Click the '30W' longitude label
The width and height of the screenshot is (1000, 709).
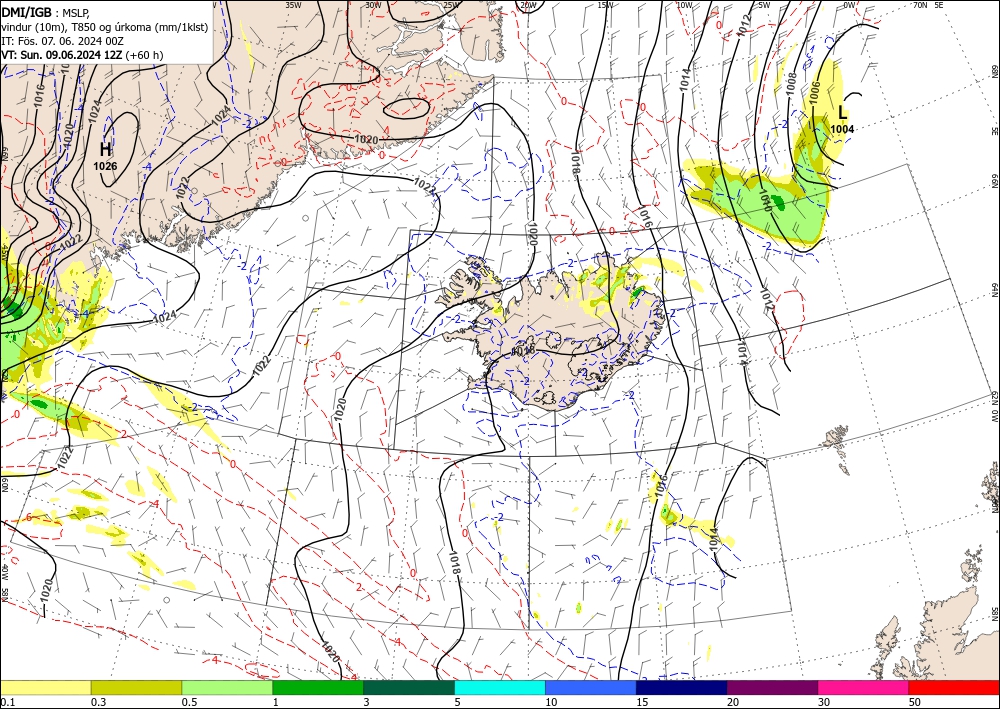click(373, 5)
